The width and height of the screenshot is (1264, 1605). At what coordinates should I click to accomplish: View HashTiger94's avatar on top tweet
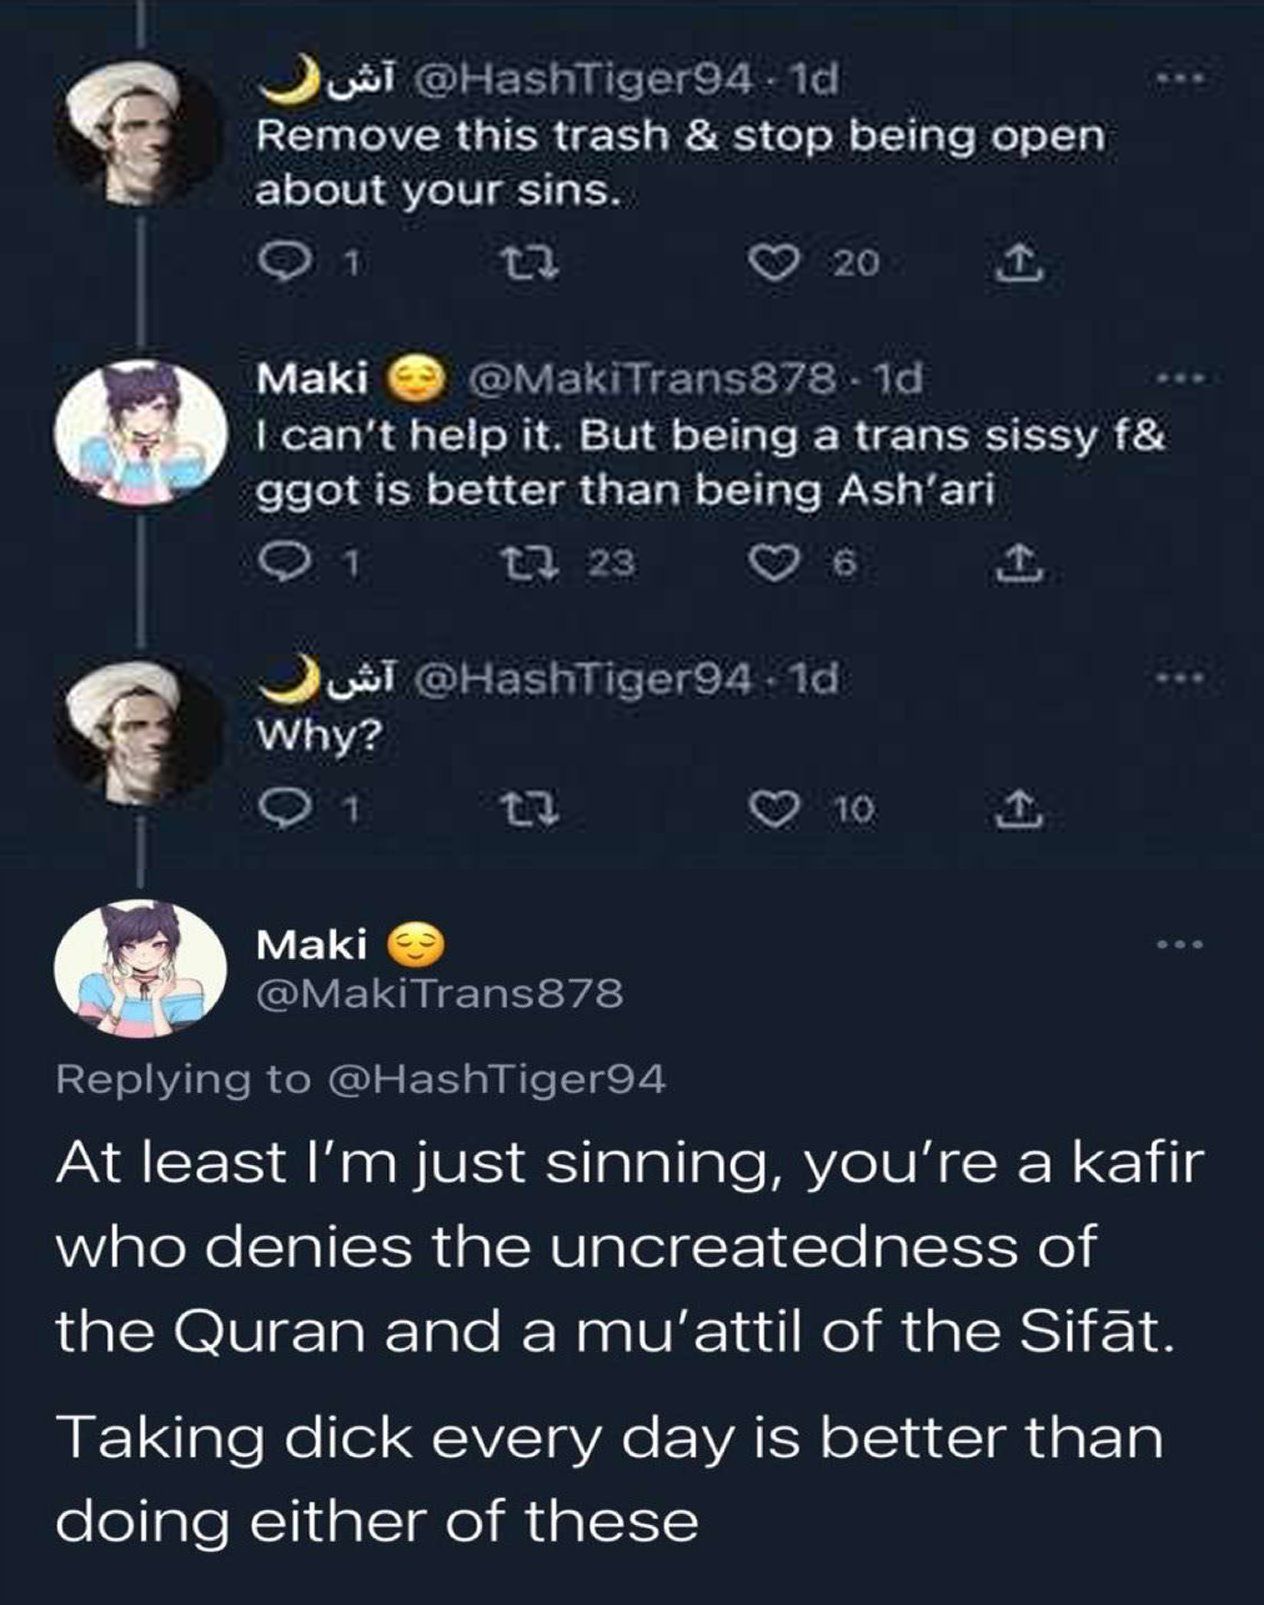(x=140, y=132)
